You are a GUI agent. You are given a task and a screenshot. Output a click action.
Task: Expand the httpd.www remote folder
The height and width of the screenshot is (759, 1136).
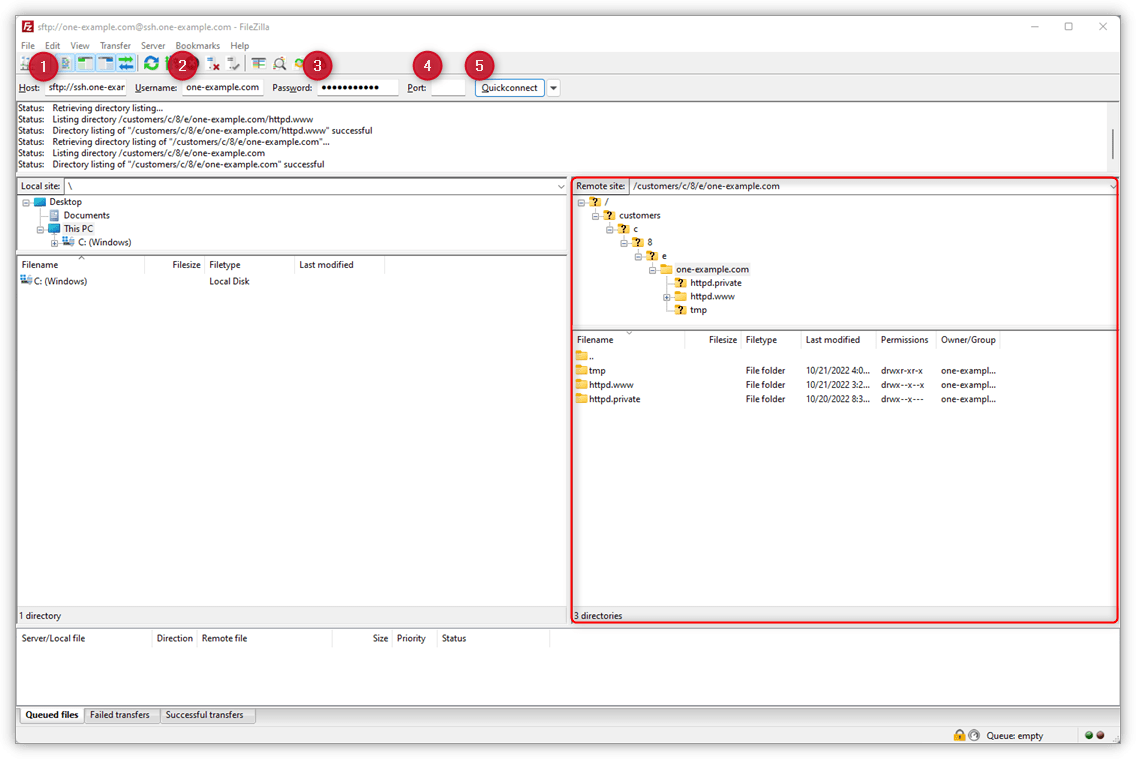tap(666, 297)
